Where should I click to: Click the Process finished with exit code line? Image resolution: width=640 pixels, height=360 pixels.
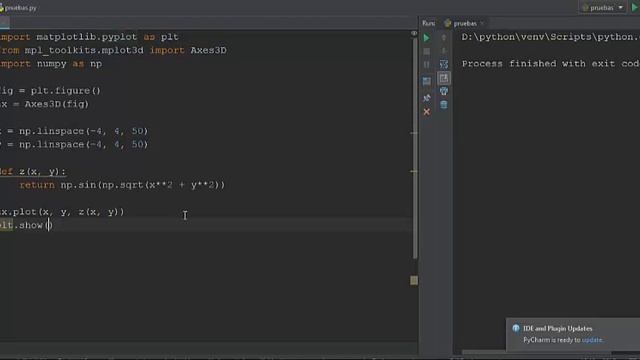pyautogui.click(x=550, y=64)
